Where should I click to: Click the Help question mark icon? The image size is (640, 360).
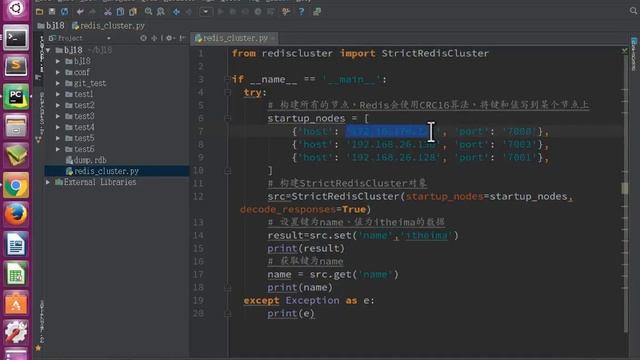[x=301, y=12]
